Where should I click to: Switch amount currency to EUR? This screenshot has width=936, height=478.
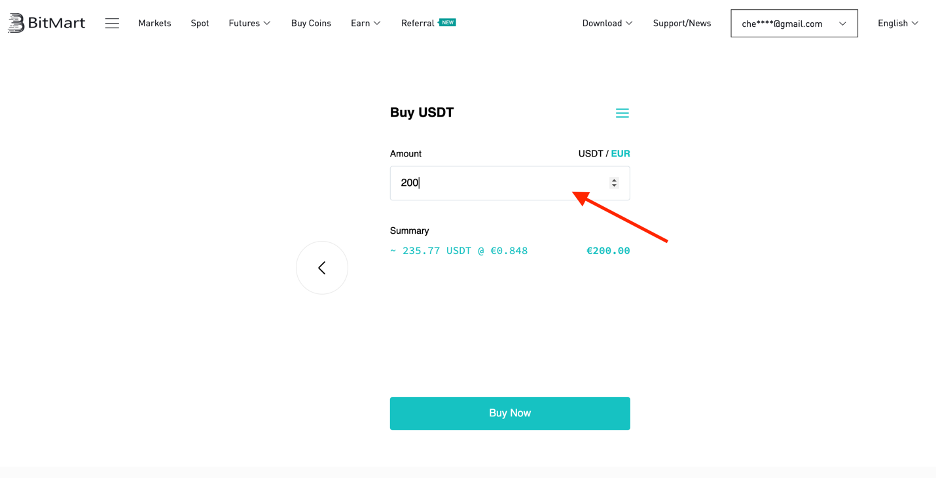point(620,153)
